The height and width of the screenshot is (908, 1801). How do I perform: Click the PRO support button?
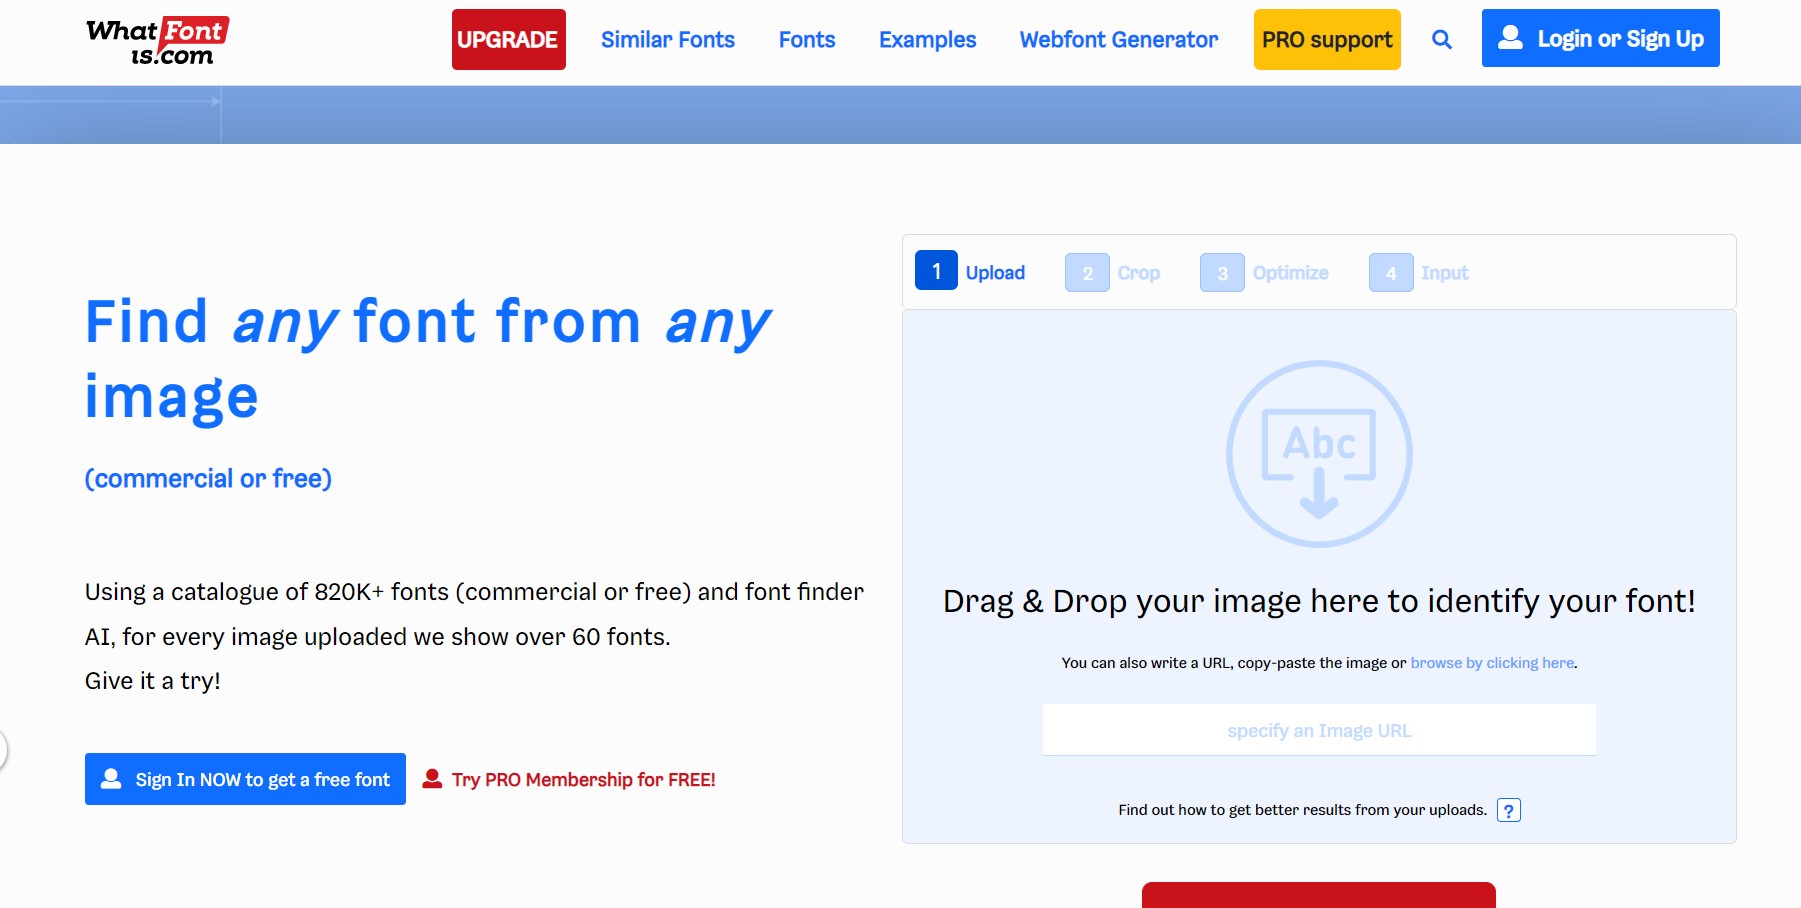(x=1326, y=39)
